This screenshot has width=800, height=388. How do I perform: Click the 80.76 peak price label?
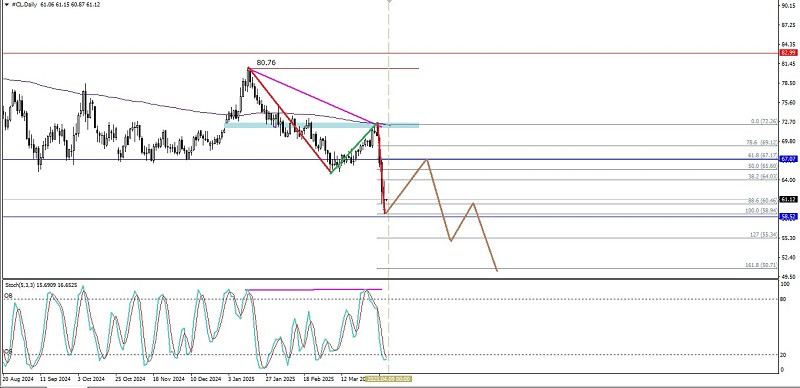[266, 63]
